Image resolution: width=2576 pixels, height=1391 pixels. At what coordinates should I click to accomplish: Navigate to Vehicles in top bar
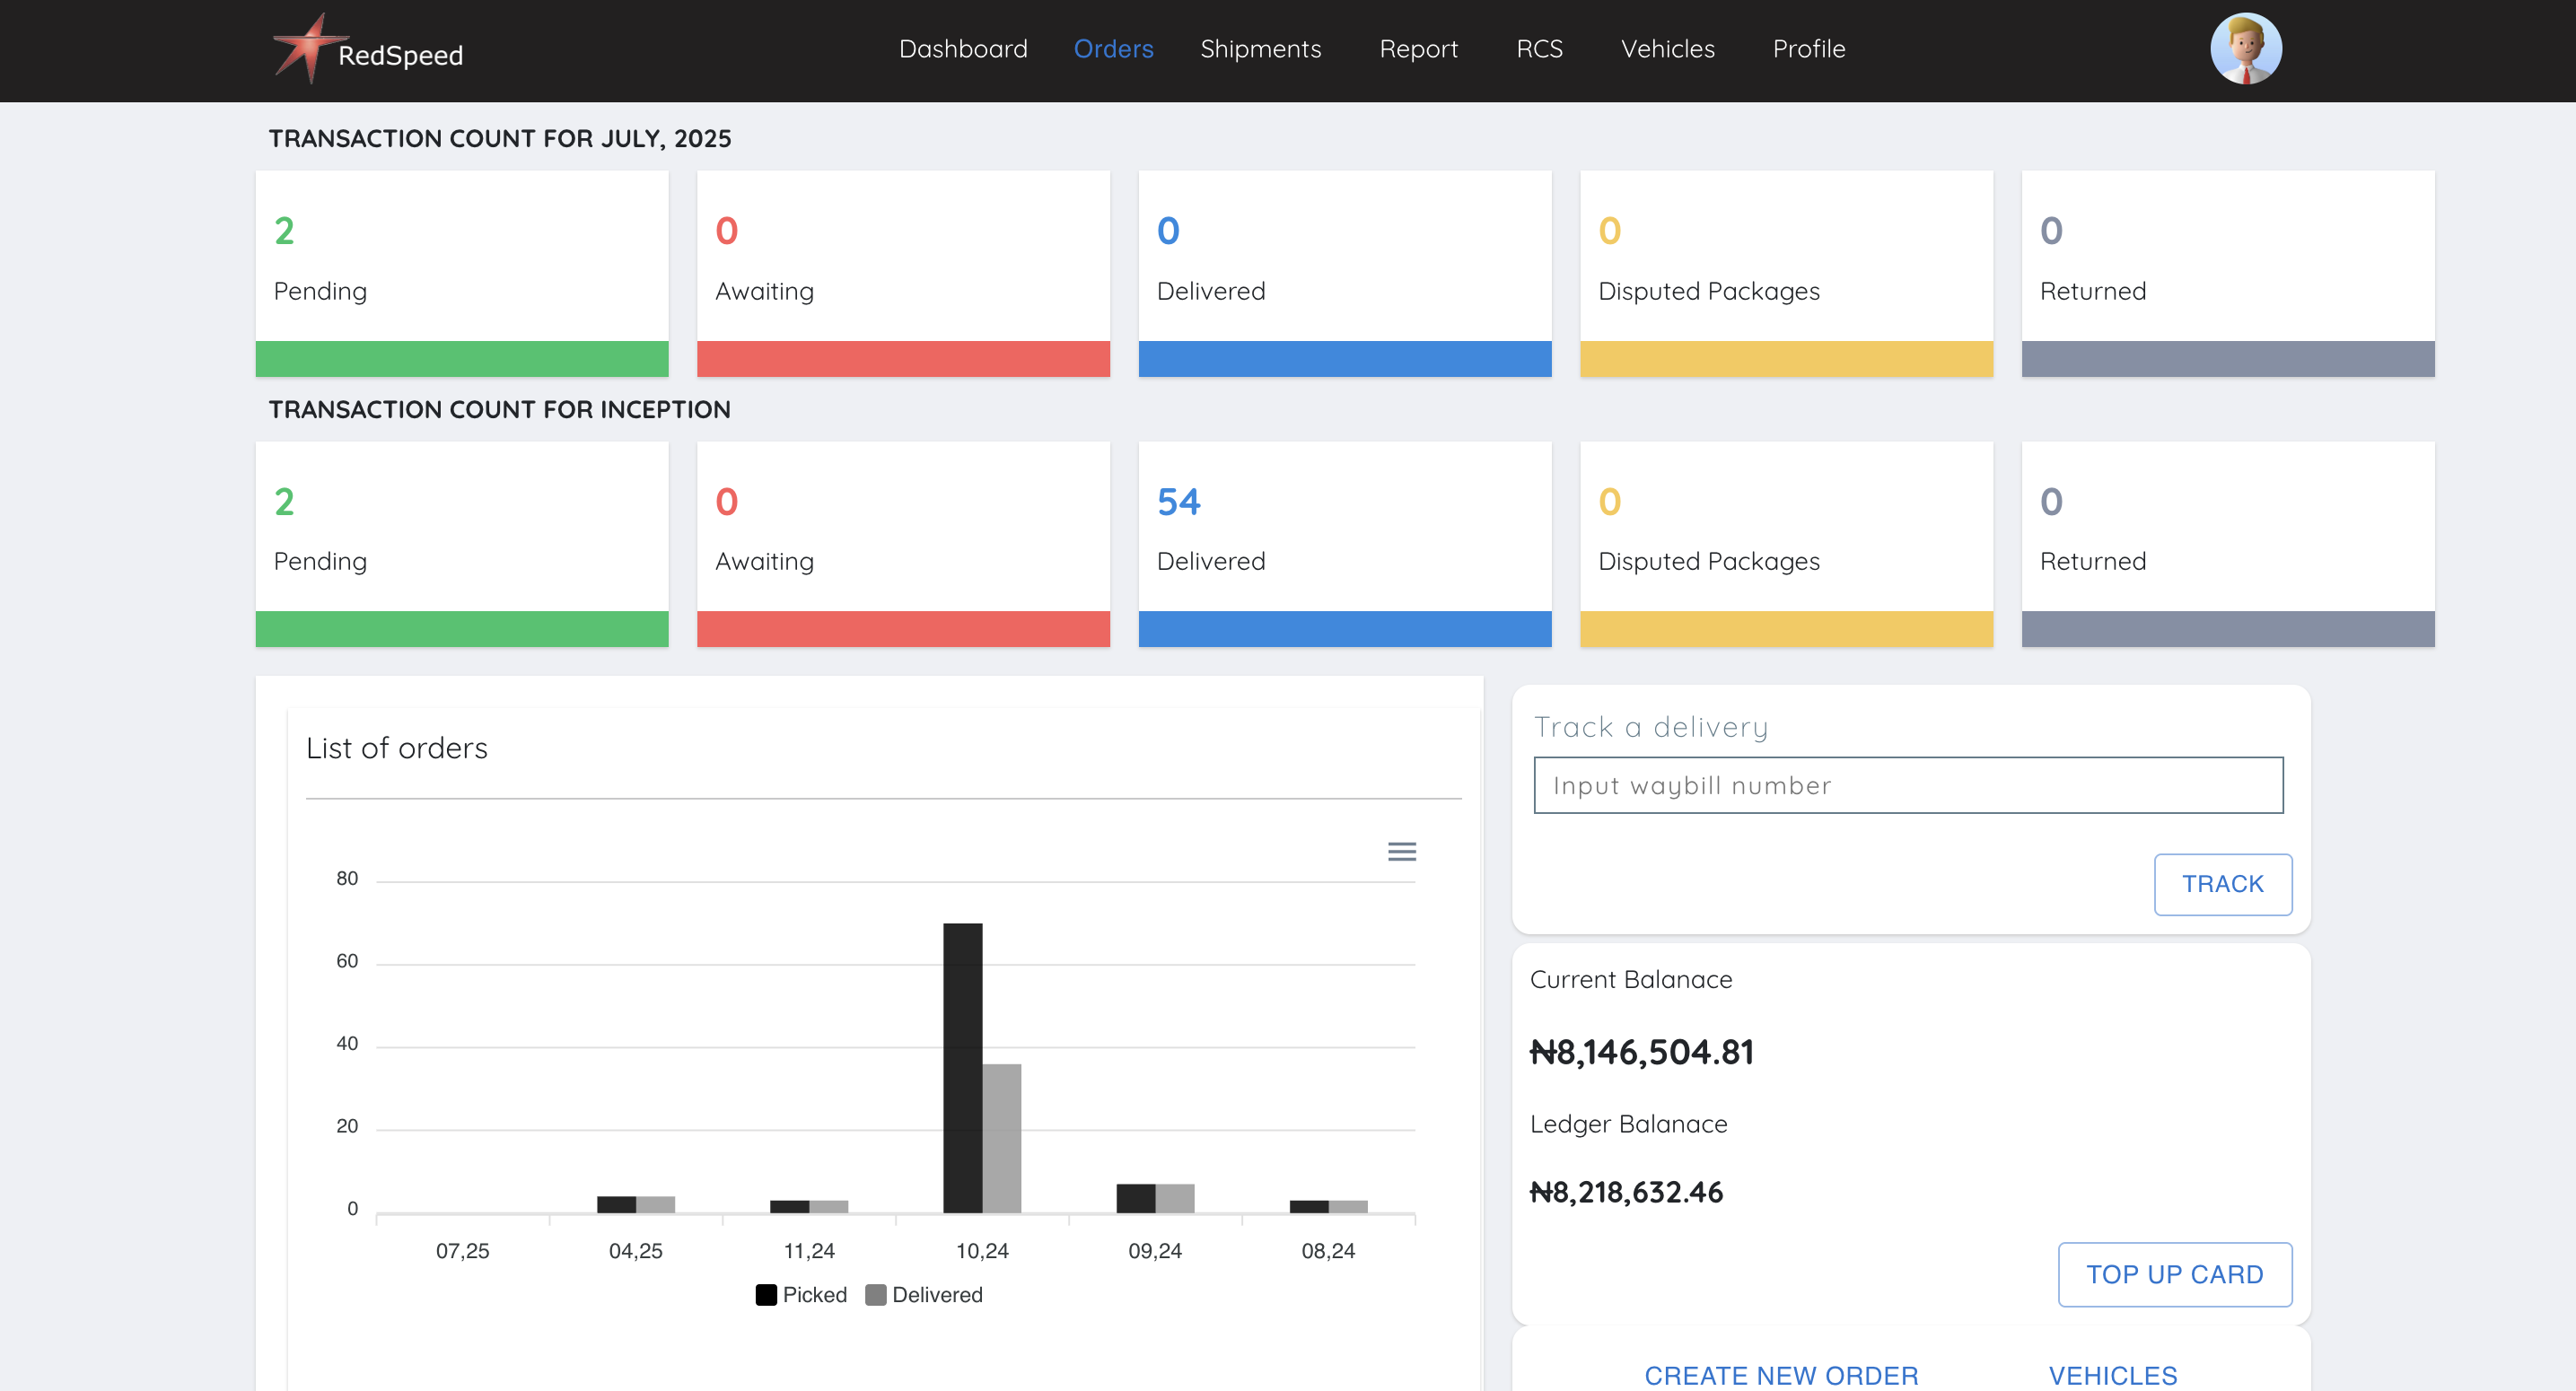coord(1667,49)
